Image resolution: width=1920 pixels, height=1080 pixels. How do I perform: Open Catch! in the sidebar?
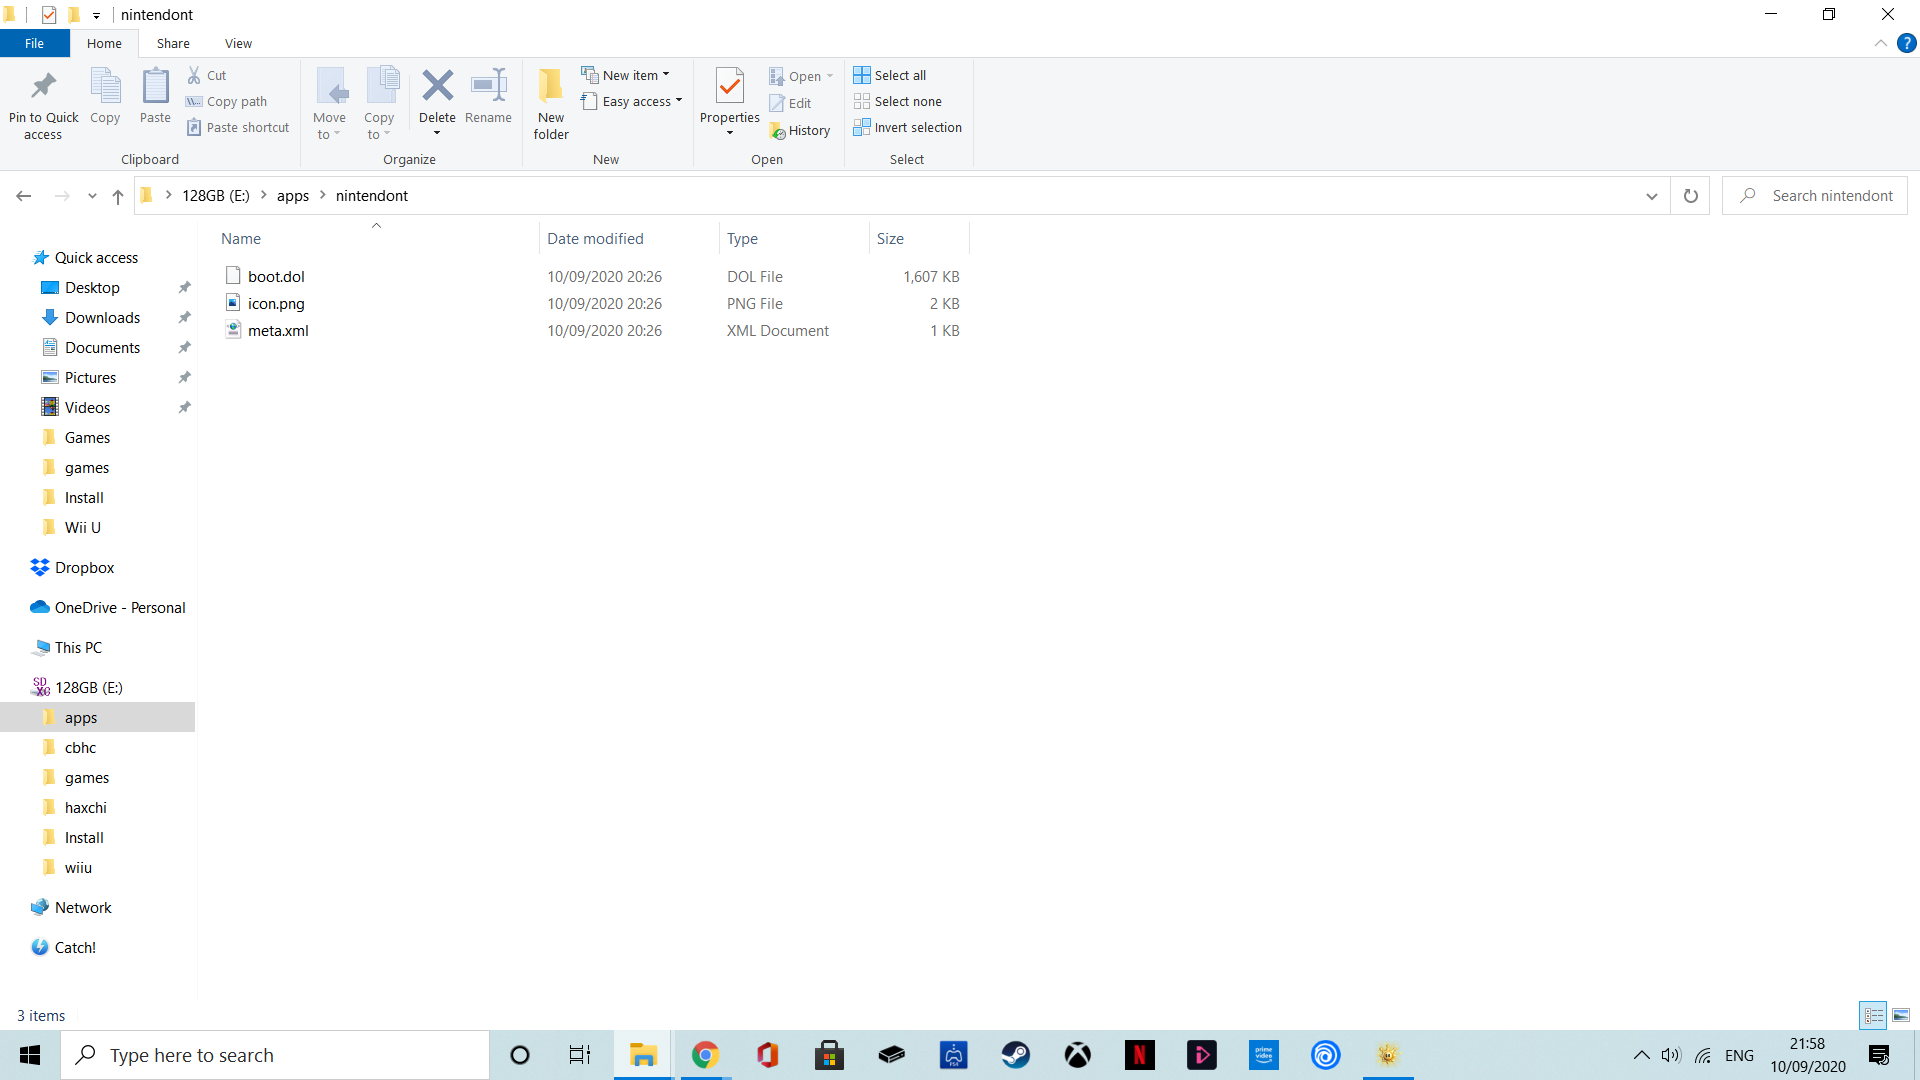75,947
